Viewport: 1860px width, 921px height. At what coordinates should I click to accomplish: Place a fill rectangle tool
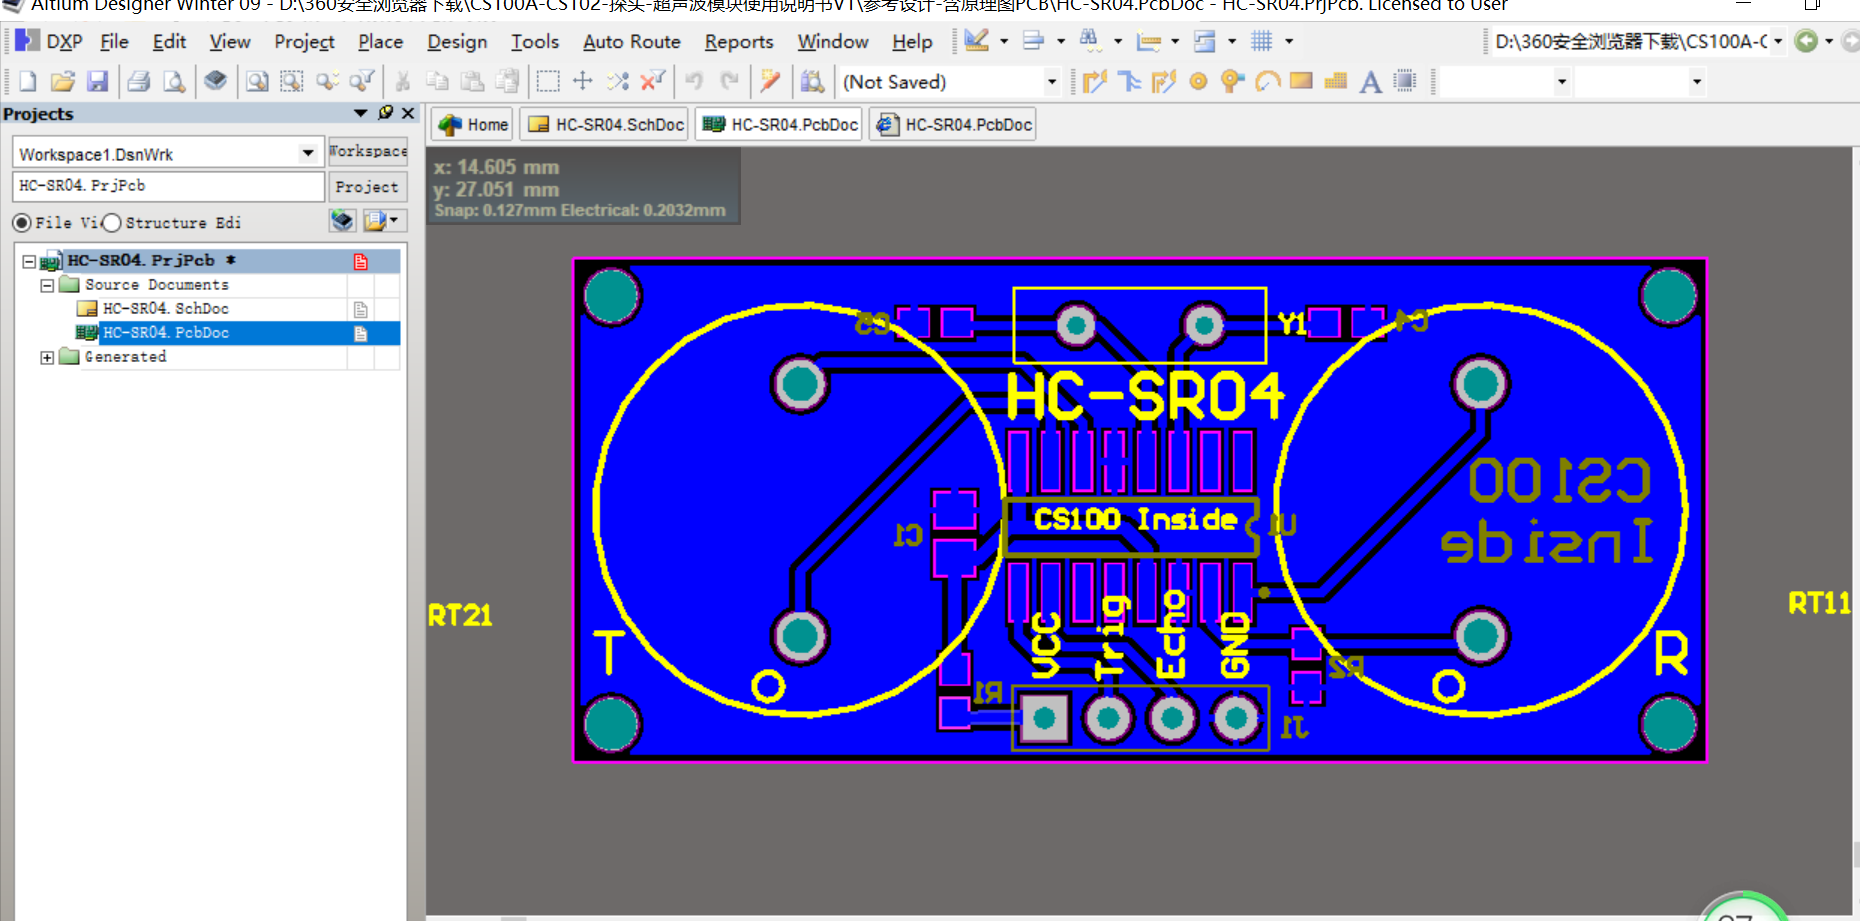1301,81
